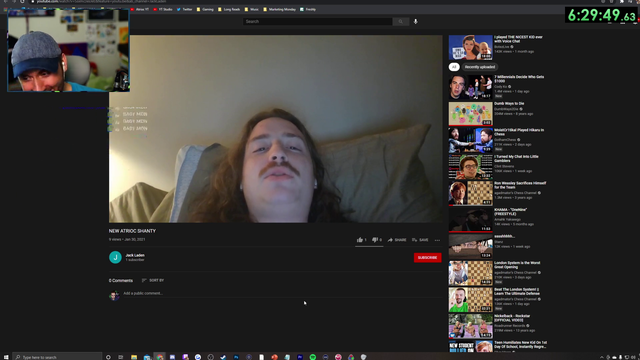Open the Gaming bookmarks folder
This screenshot has width=640, height=360.
coord(205,9)
